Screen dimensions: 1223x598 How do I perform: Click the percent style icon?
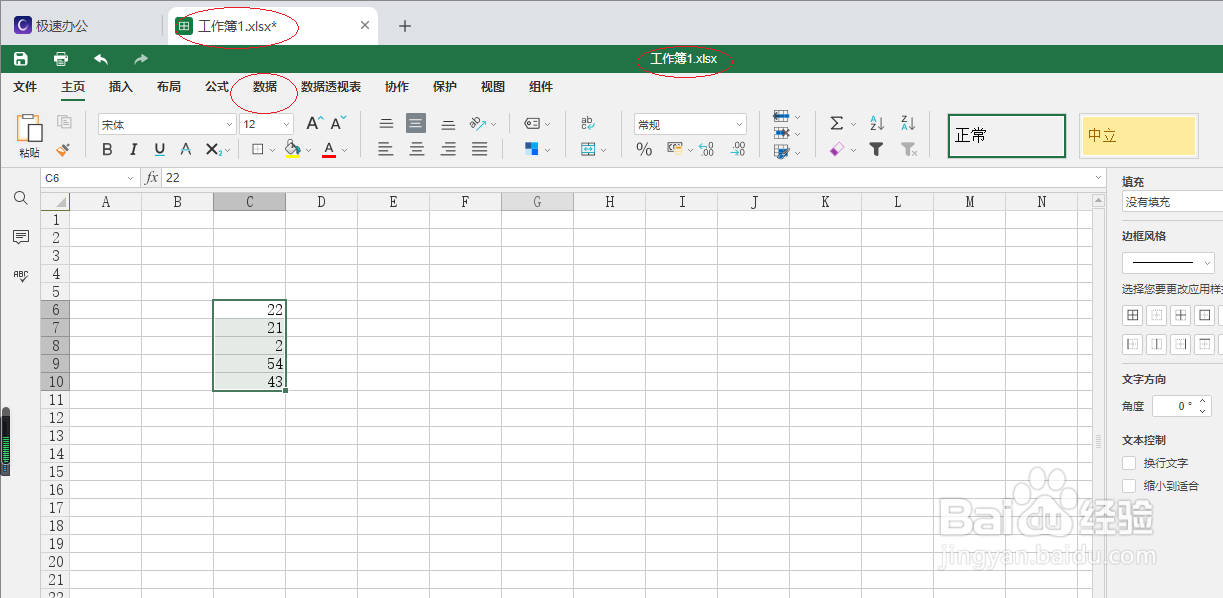(646, 149)
